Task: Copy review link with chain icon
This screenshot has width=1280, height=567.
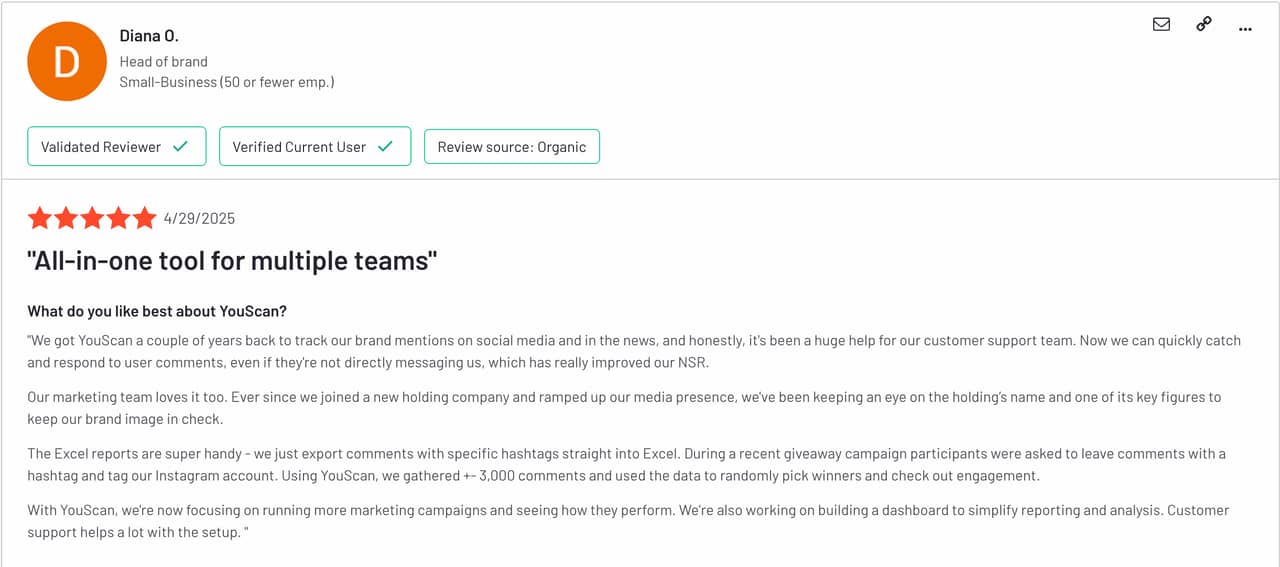Action: pos(1203,25)
